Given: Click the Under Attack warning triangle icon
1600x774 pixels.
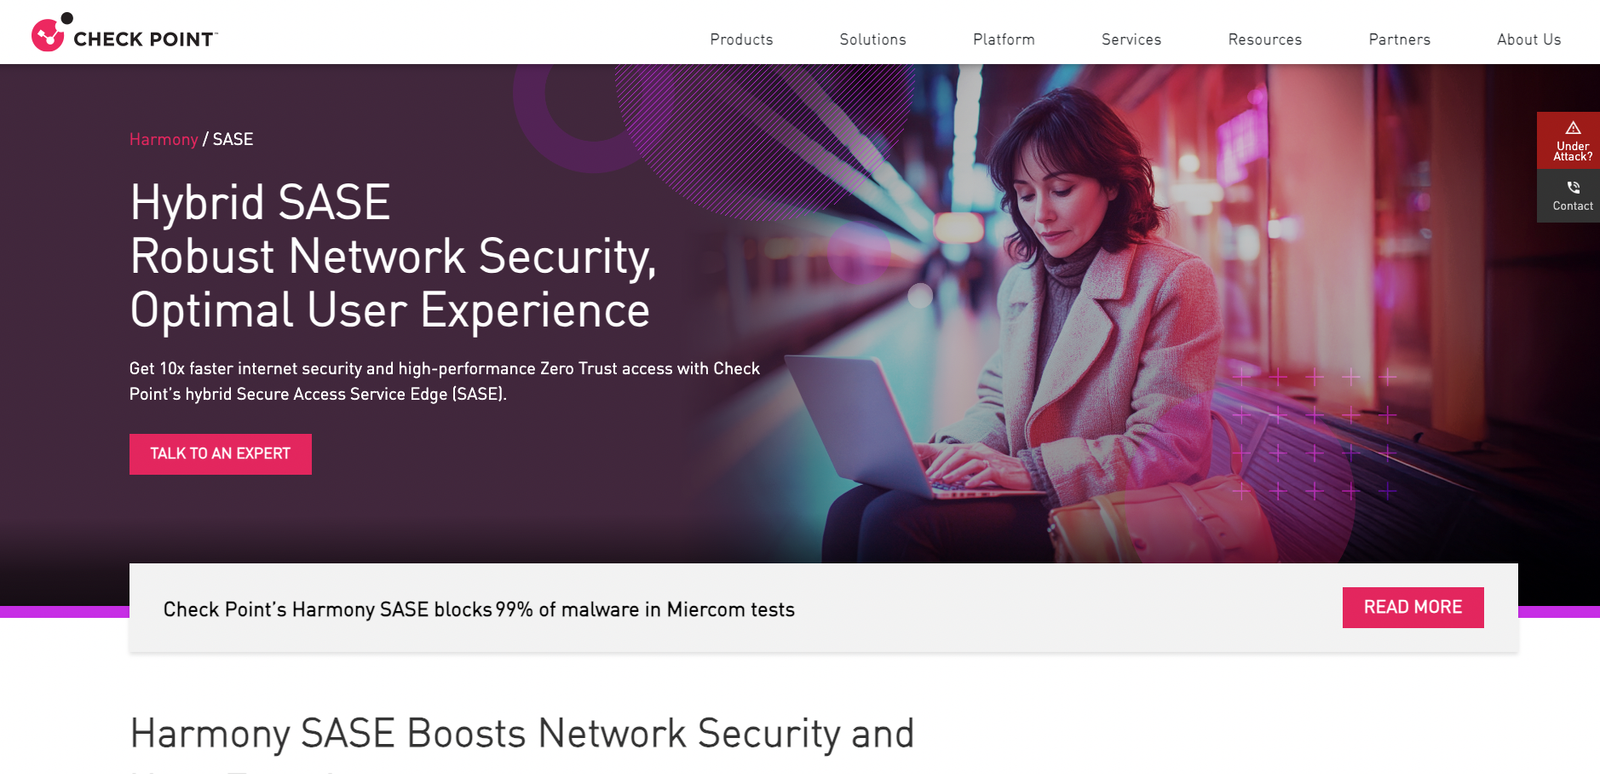Looking at the screenshot, I should [x=1573, y=128].
